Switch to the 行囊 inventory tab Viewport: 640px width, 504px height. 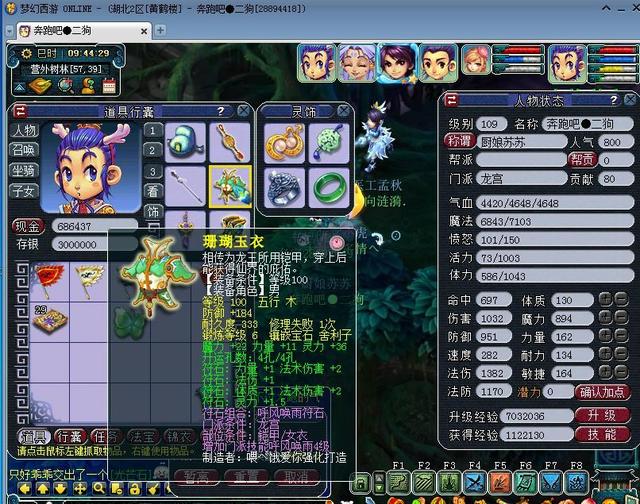tap(70, 437)
